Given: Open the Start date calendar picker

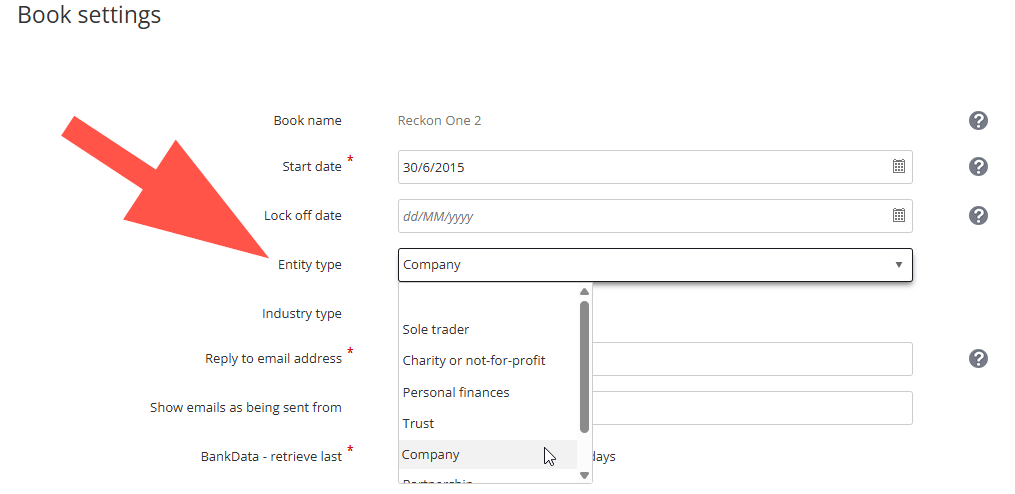Looking at the screenshot, I should point(898,167).
